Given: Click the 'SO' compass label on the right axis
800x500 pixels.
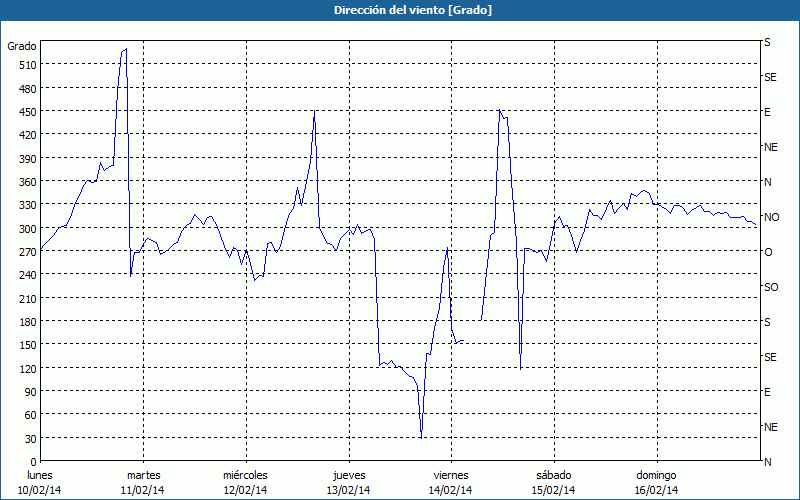Looking at the screenshot, I should [x=771, y=287].
